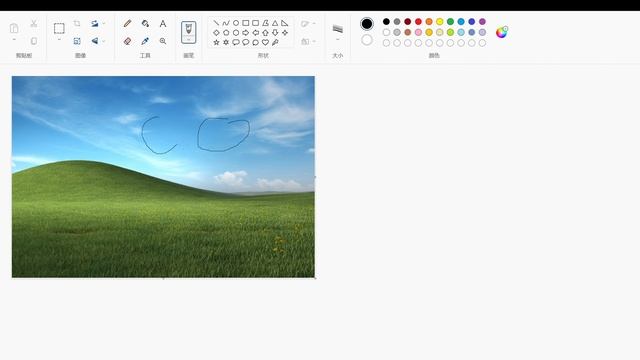Expand the Selection options arrow
640x360 pixels.
pyautogui.click(x=59, y=40)
